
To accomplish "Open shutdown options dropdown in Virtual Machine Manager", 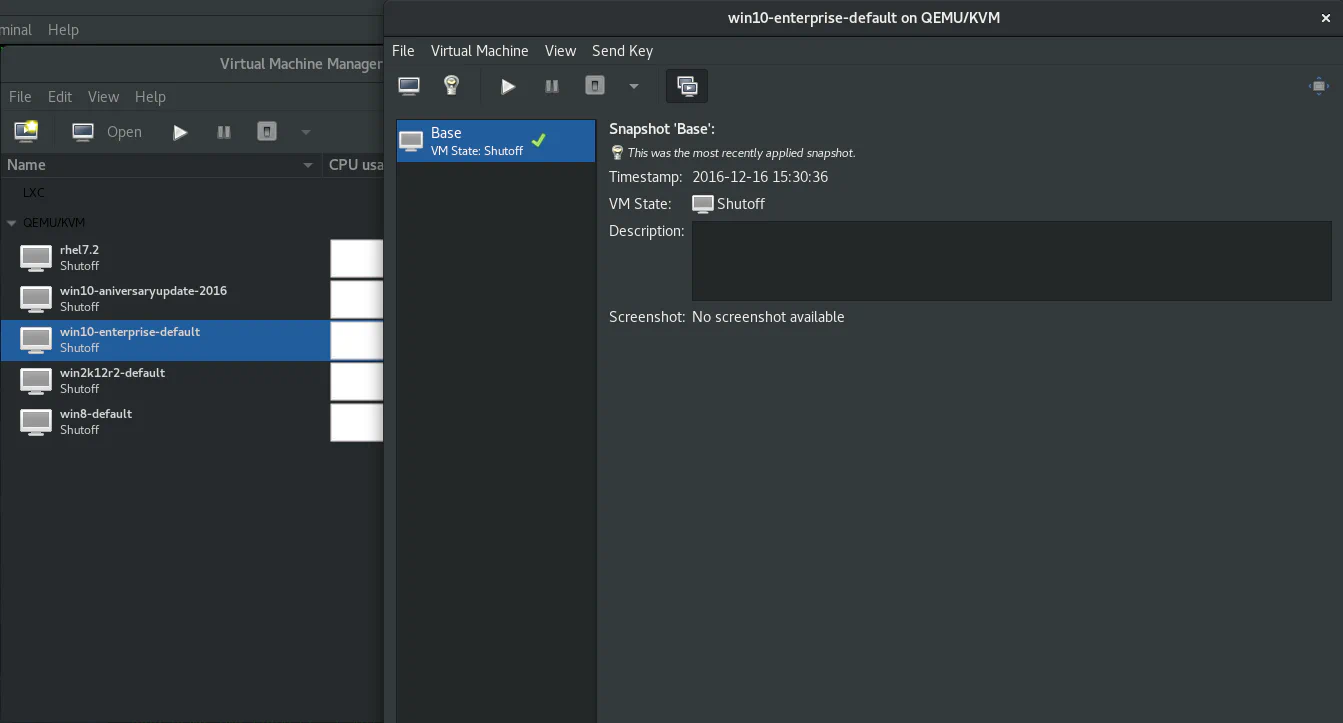I will pyautogui.click(x=306, y=132).
